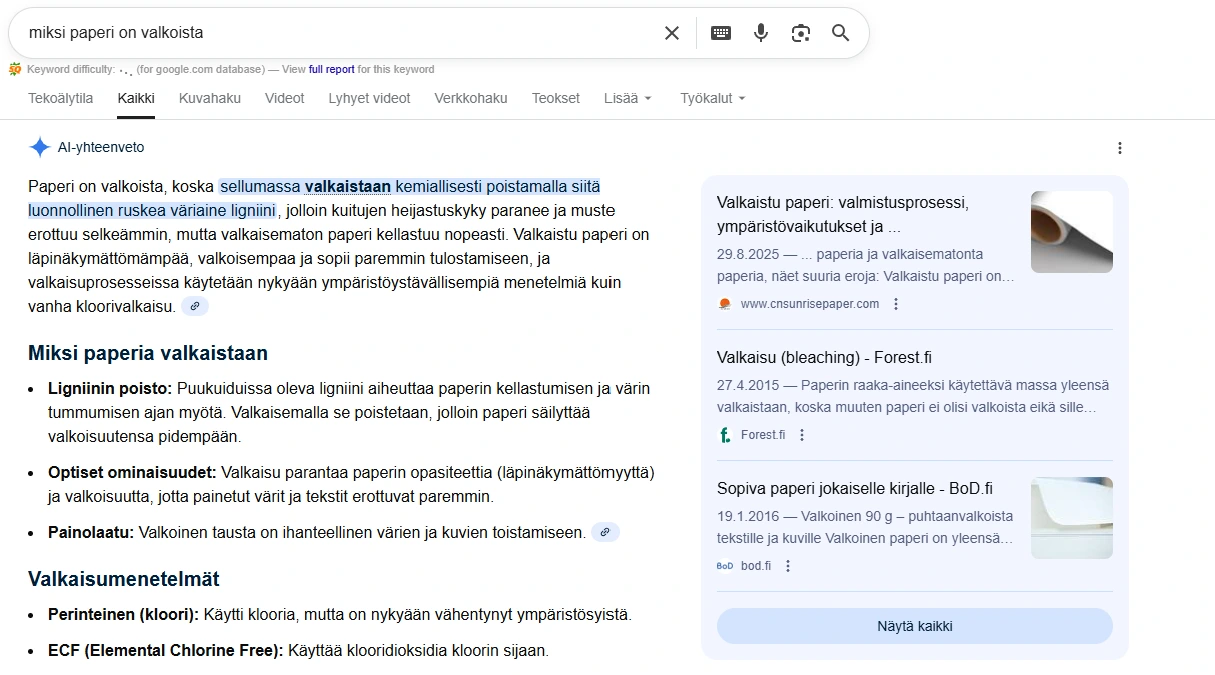This screenshot has height=675, width=1215.
Task: Open the three-dot menu beside bod.fi result
Action: point(788,565)
